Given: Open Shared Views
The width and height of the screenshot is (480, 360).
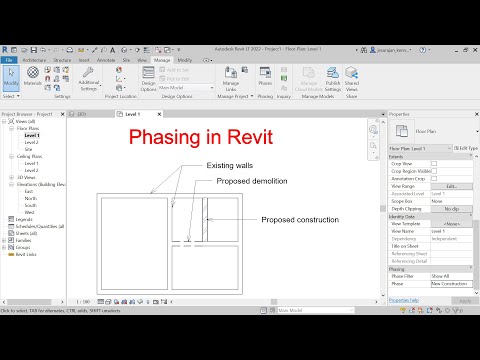Looking at the screenshot, I should [x=352, y=79].
